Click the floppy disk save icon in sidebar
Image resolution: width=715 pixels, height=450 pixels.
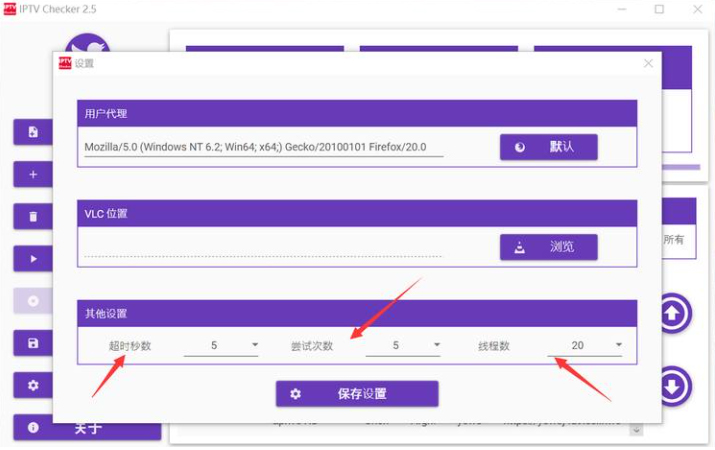(33, 343)
